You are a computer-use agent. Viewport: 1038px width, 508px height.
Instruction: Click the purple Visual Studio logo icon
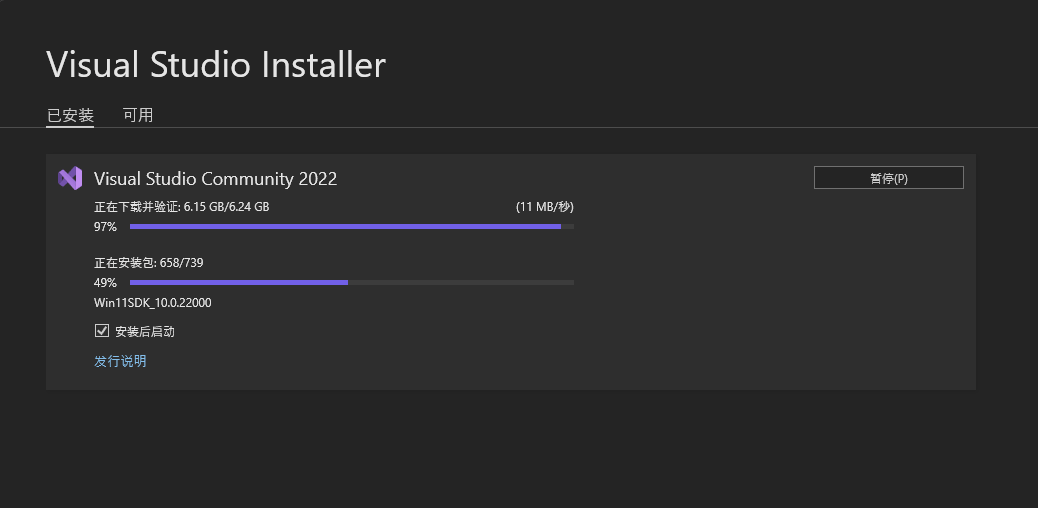pos(70,178)
